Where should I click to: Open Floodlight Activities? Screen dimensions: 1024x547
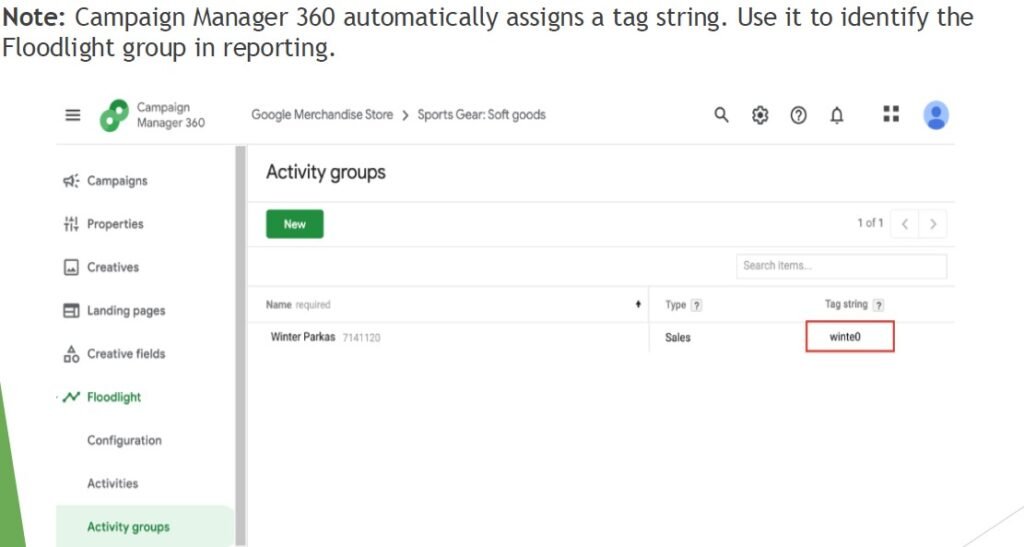(x=112, y=484)
